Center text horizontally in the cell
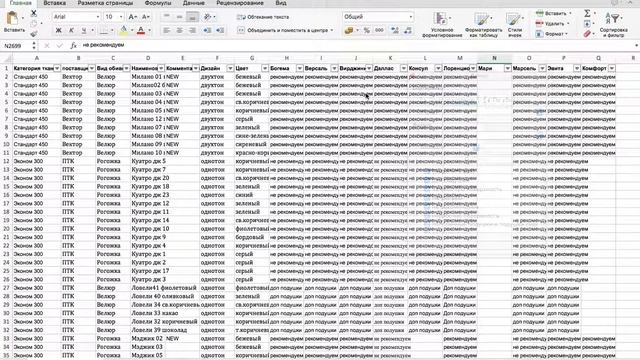This screenshot has height=360, width=640. [x=179, y=31]
